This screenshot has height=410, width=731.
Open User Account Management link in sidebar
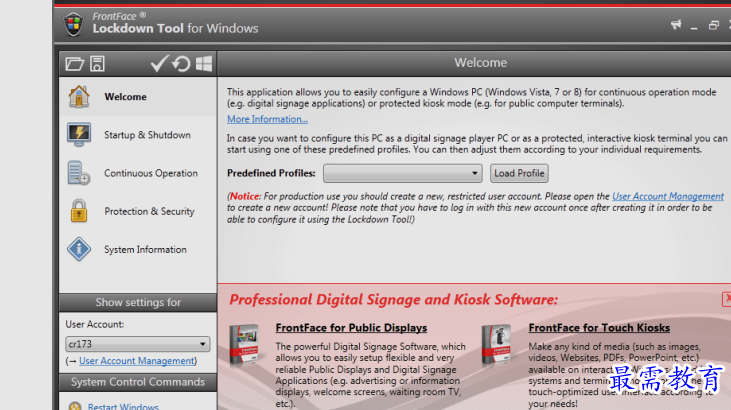tap(137, 361)
